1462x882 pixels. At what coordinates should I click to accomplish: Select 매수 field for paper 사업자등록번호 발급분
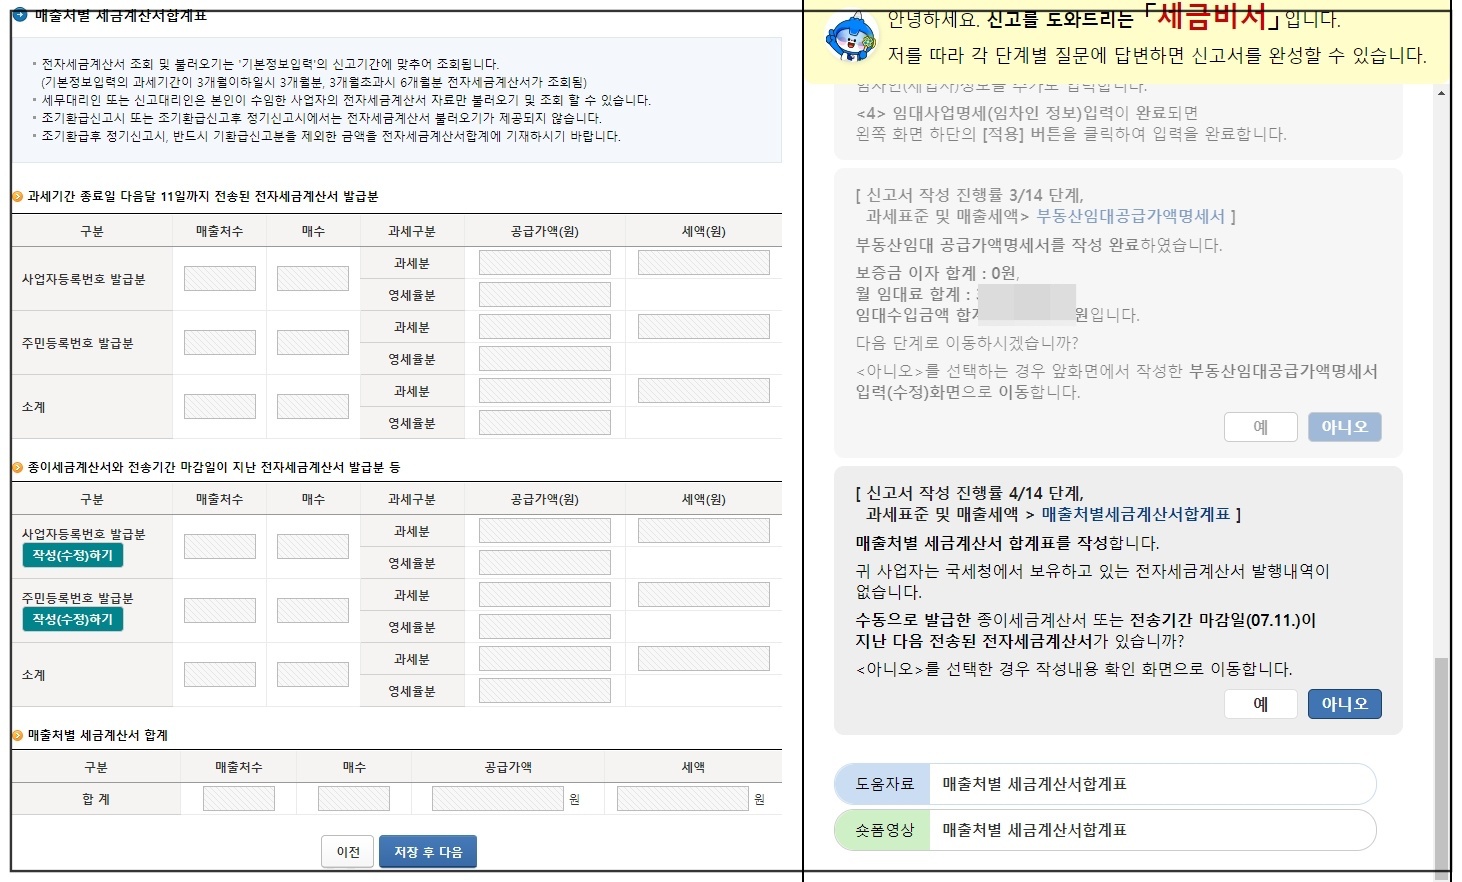313,546
